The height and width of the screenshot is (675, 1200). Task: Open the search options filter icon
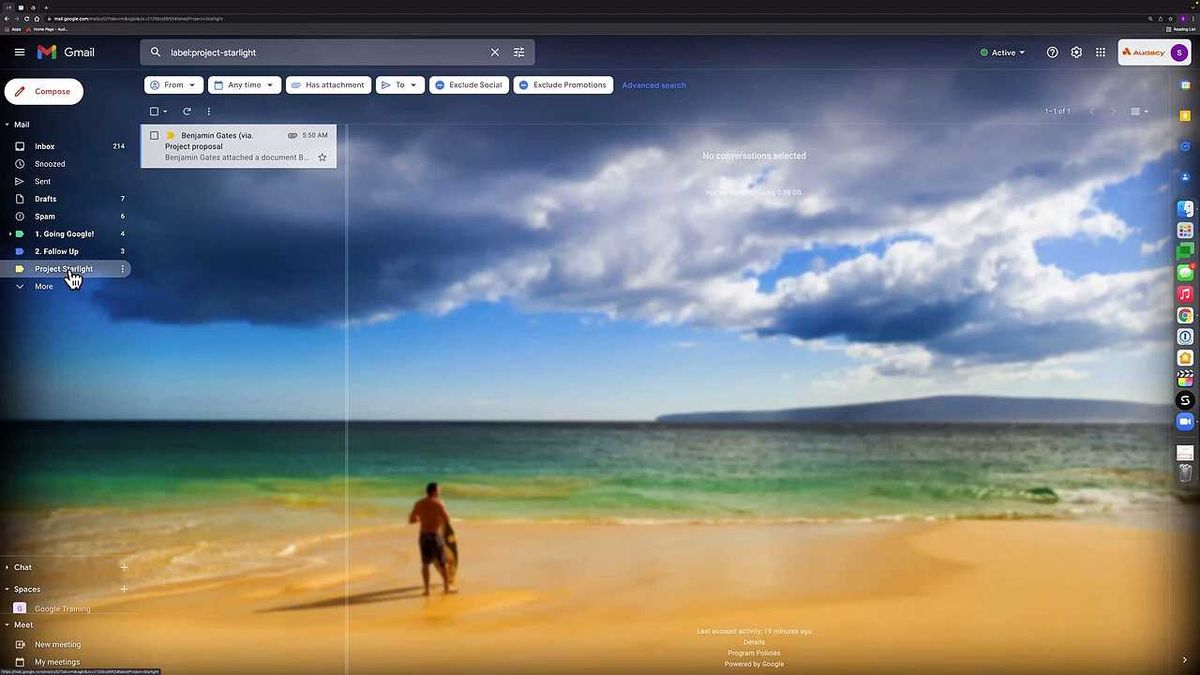coord(519,52)
